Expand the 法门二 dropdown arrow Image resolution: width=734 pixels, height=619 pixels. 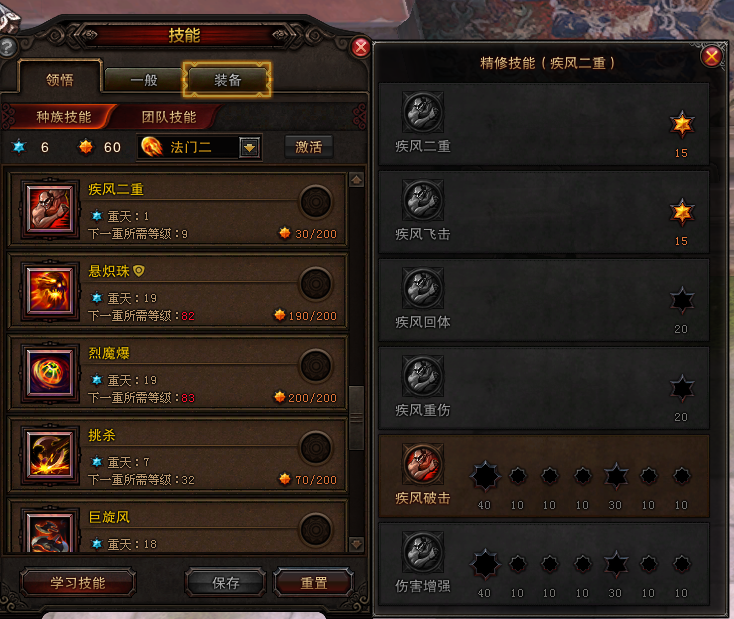click(x=250, y=148)
